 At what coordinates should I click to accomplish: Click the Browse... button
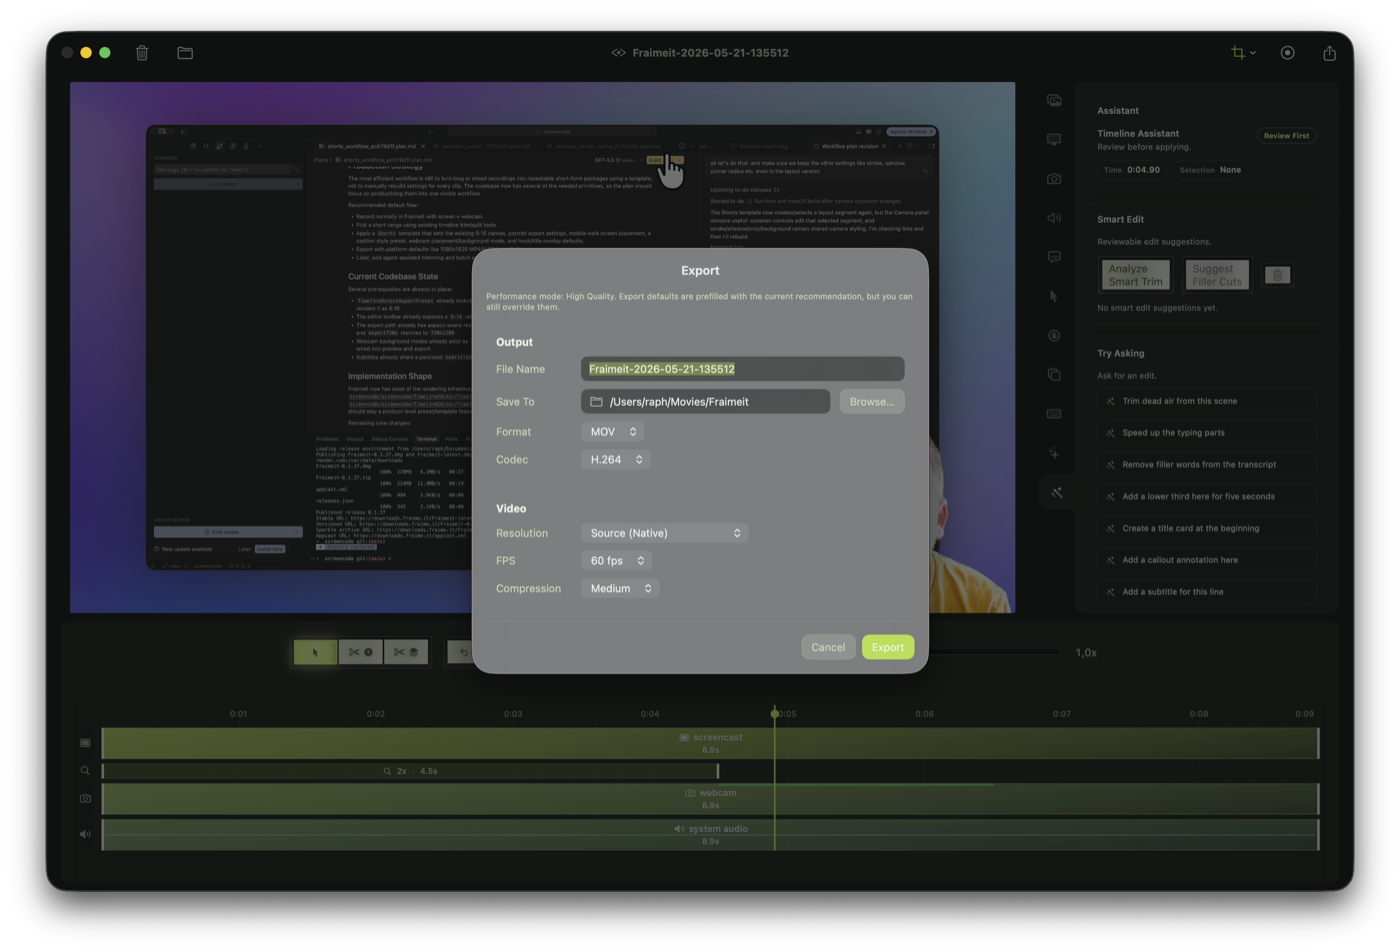(872, 402)
